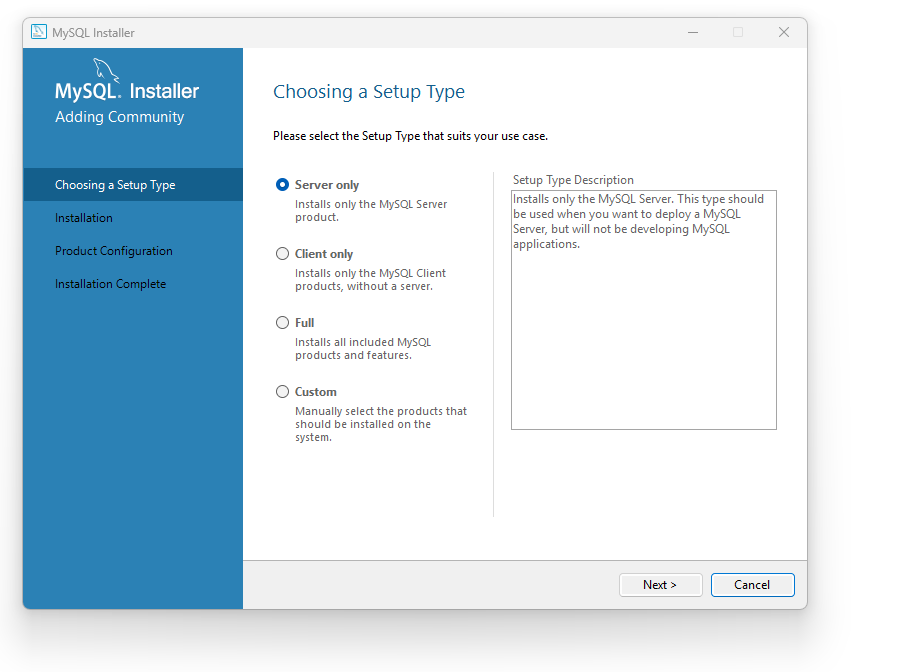Select the Server only radio button
The height and width of the screenshot is (672, 912).
[x=282, y=184]
